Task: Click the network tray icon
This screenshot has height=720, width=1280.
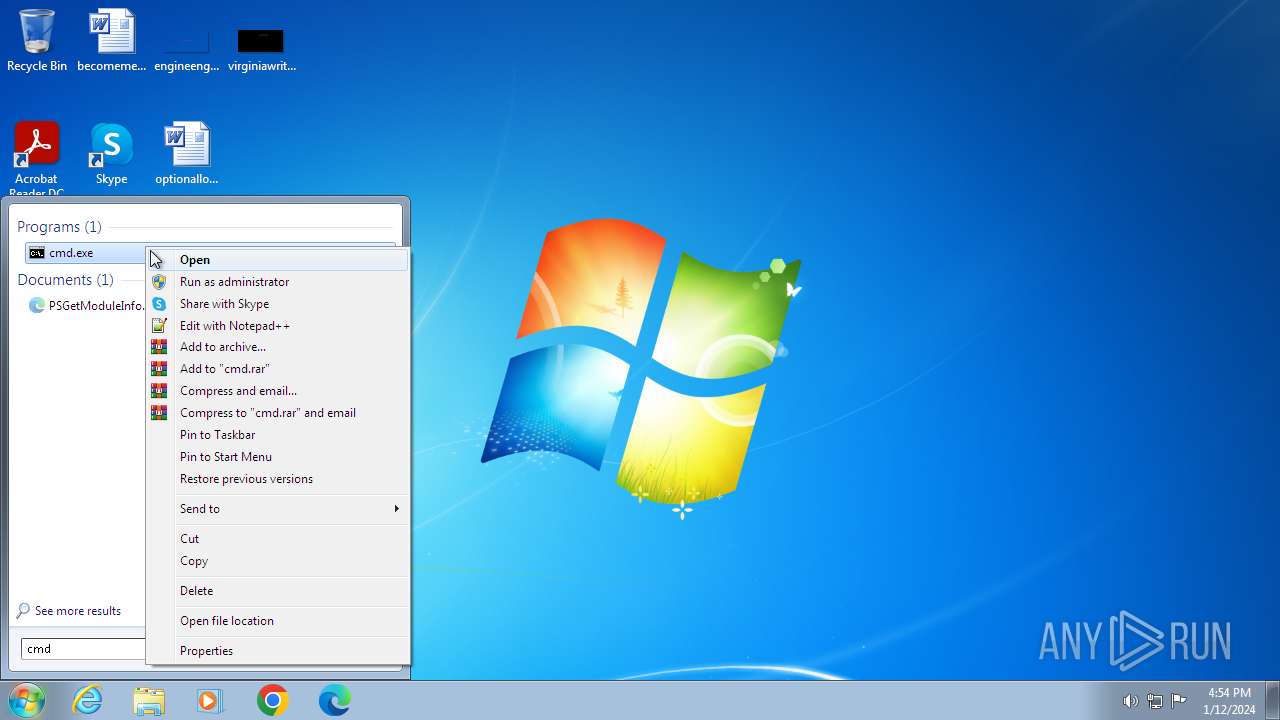Action: [x=1155, y=701]
